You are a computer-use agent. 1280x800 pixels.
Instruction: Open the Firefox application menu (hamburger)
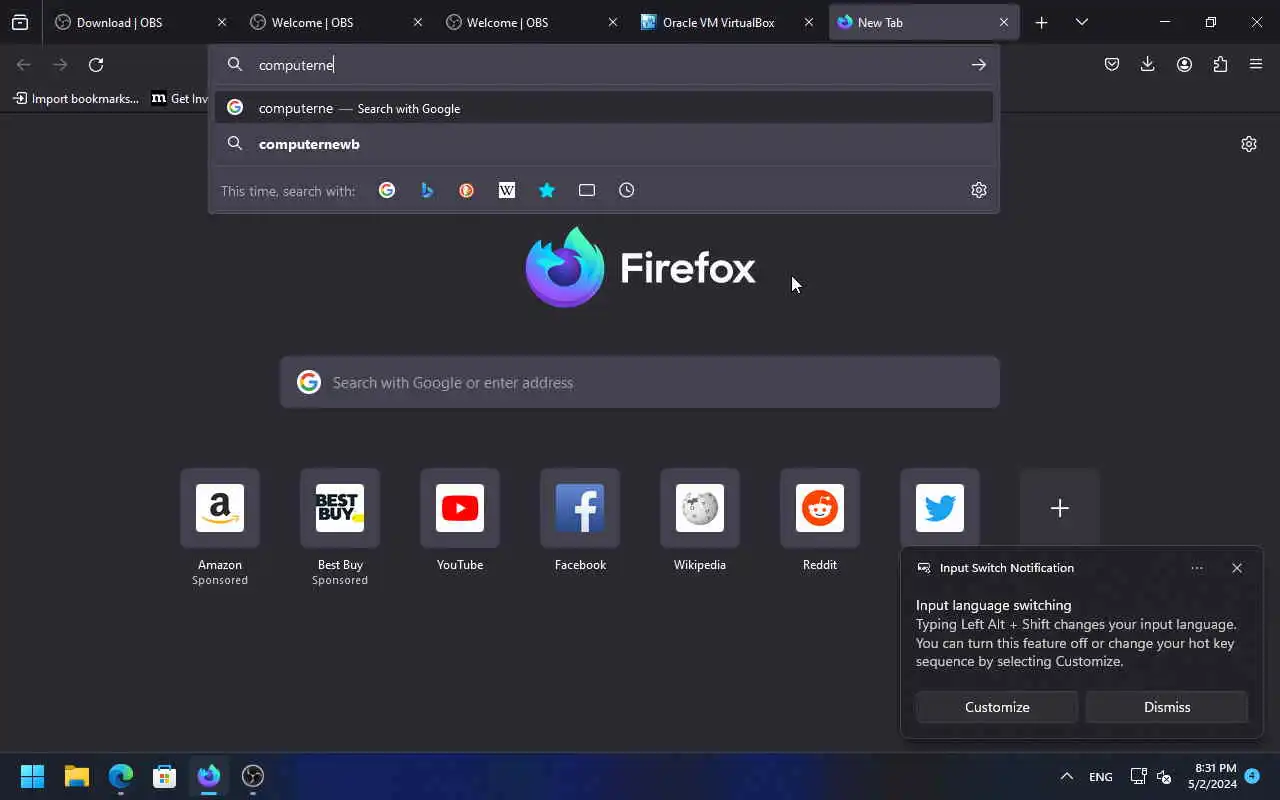pos(1256,65)
